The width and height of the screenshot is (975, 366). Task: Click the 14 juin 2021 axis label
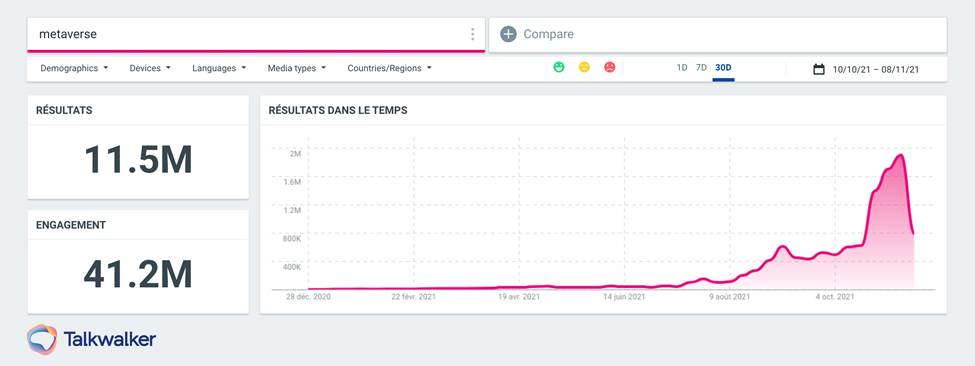[x=624, y=297]
